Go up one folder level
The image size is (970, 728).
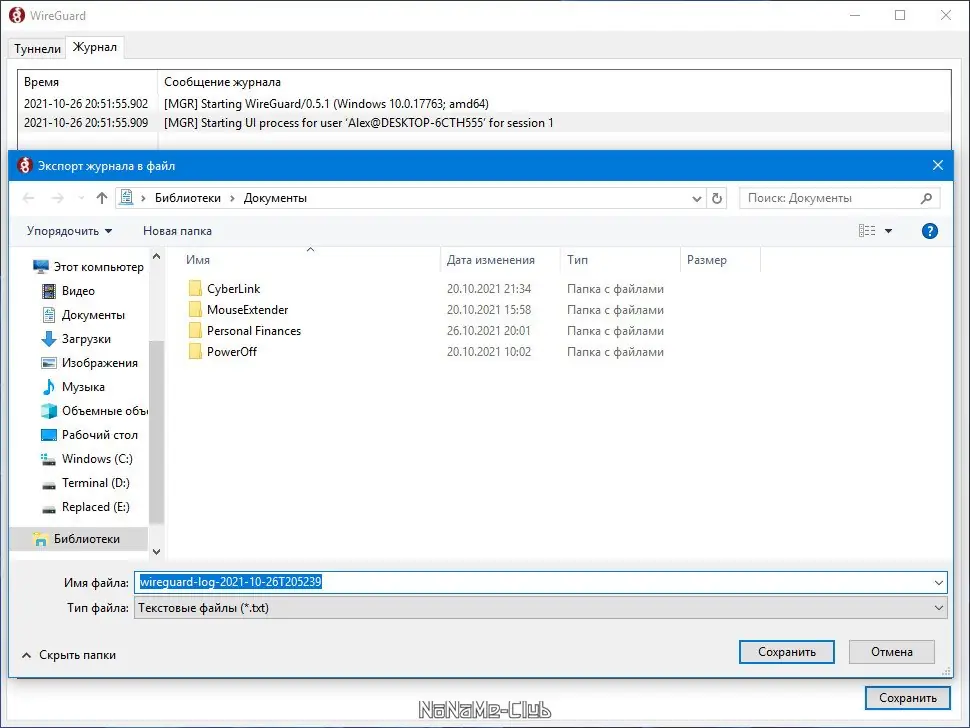click(101, 198)
